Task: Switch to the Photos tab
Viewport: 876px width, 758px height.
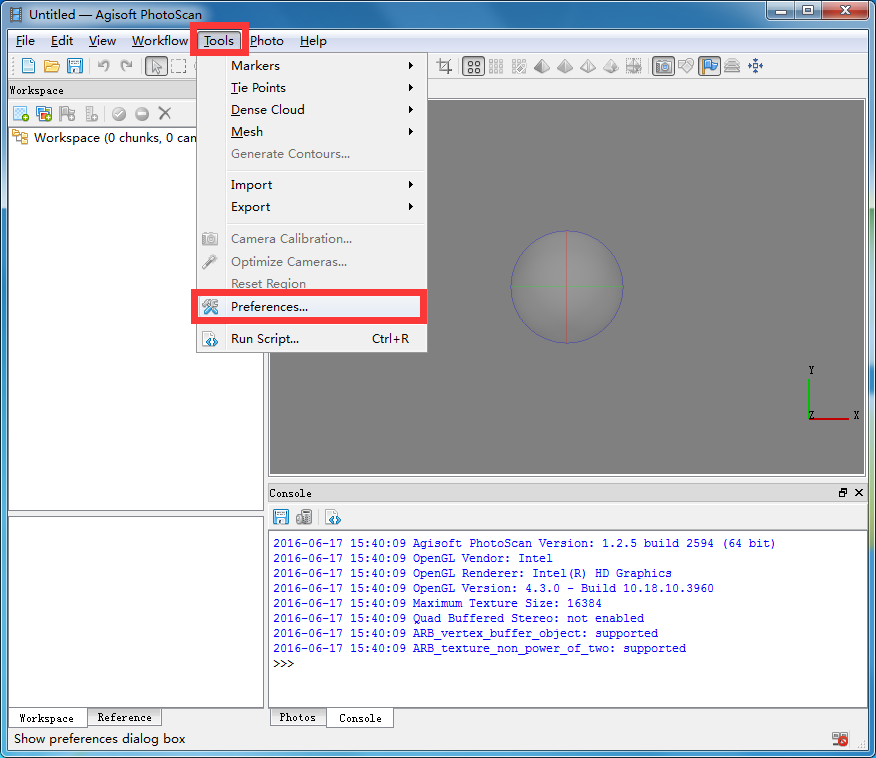Action: point(297,717)
